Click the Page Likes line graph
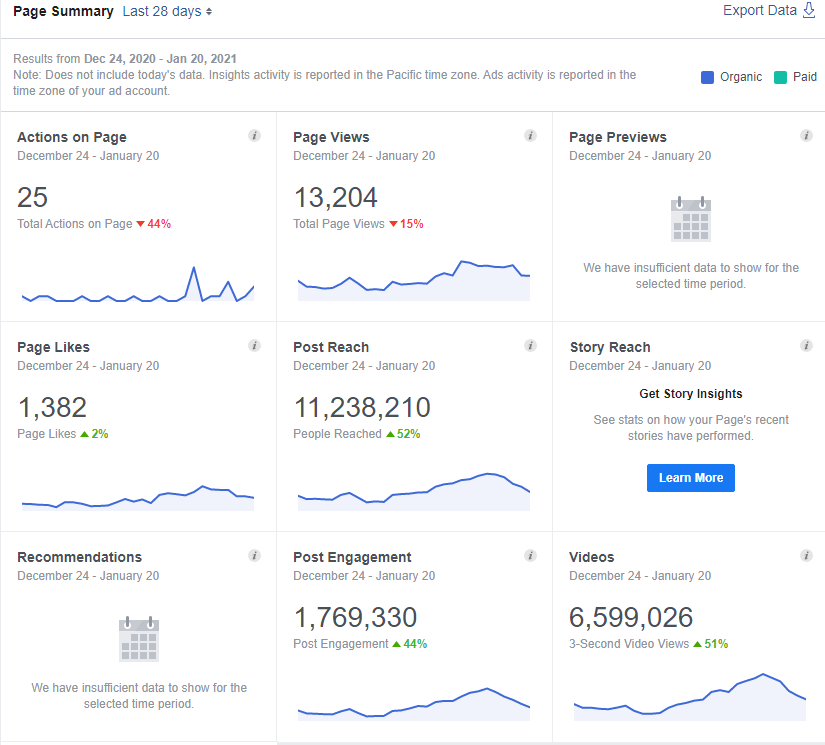 [137, 498]
